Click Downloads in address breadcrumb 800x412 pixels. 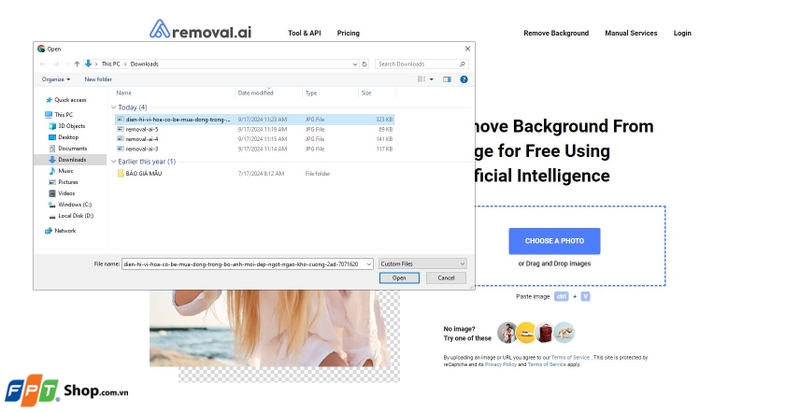pos(144,64)
